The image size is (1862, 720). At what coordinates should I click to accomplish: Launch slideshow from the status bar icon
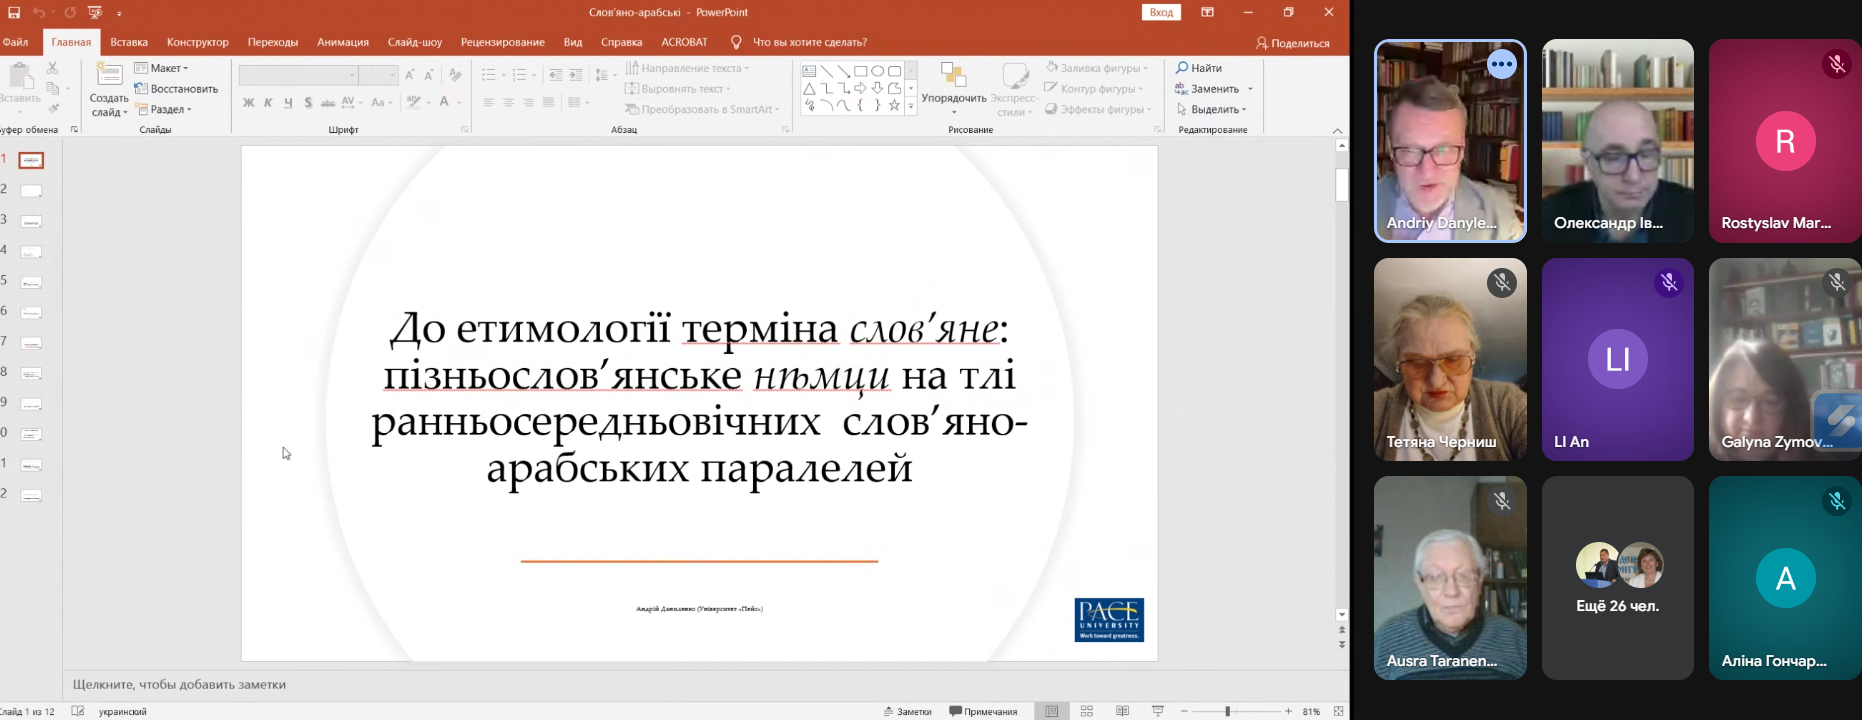tap(1158, 711)
